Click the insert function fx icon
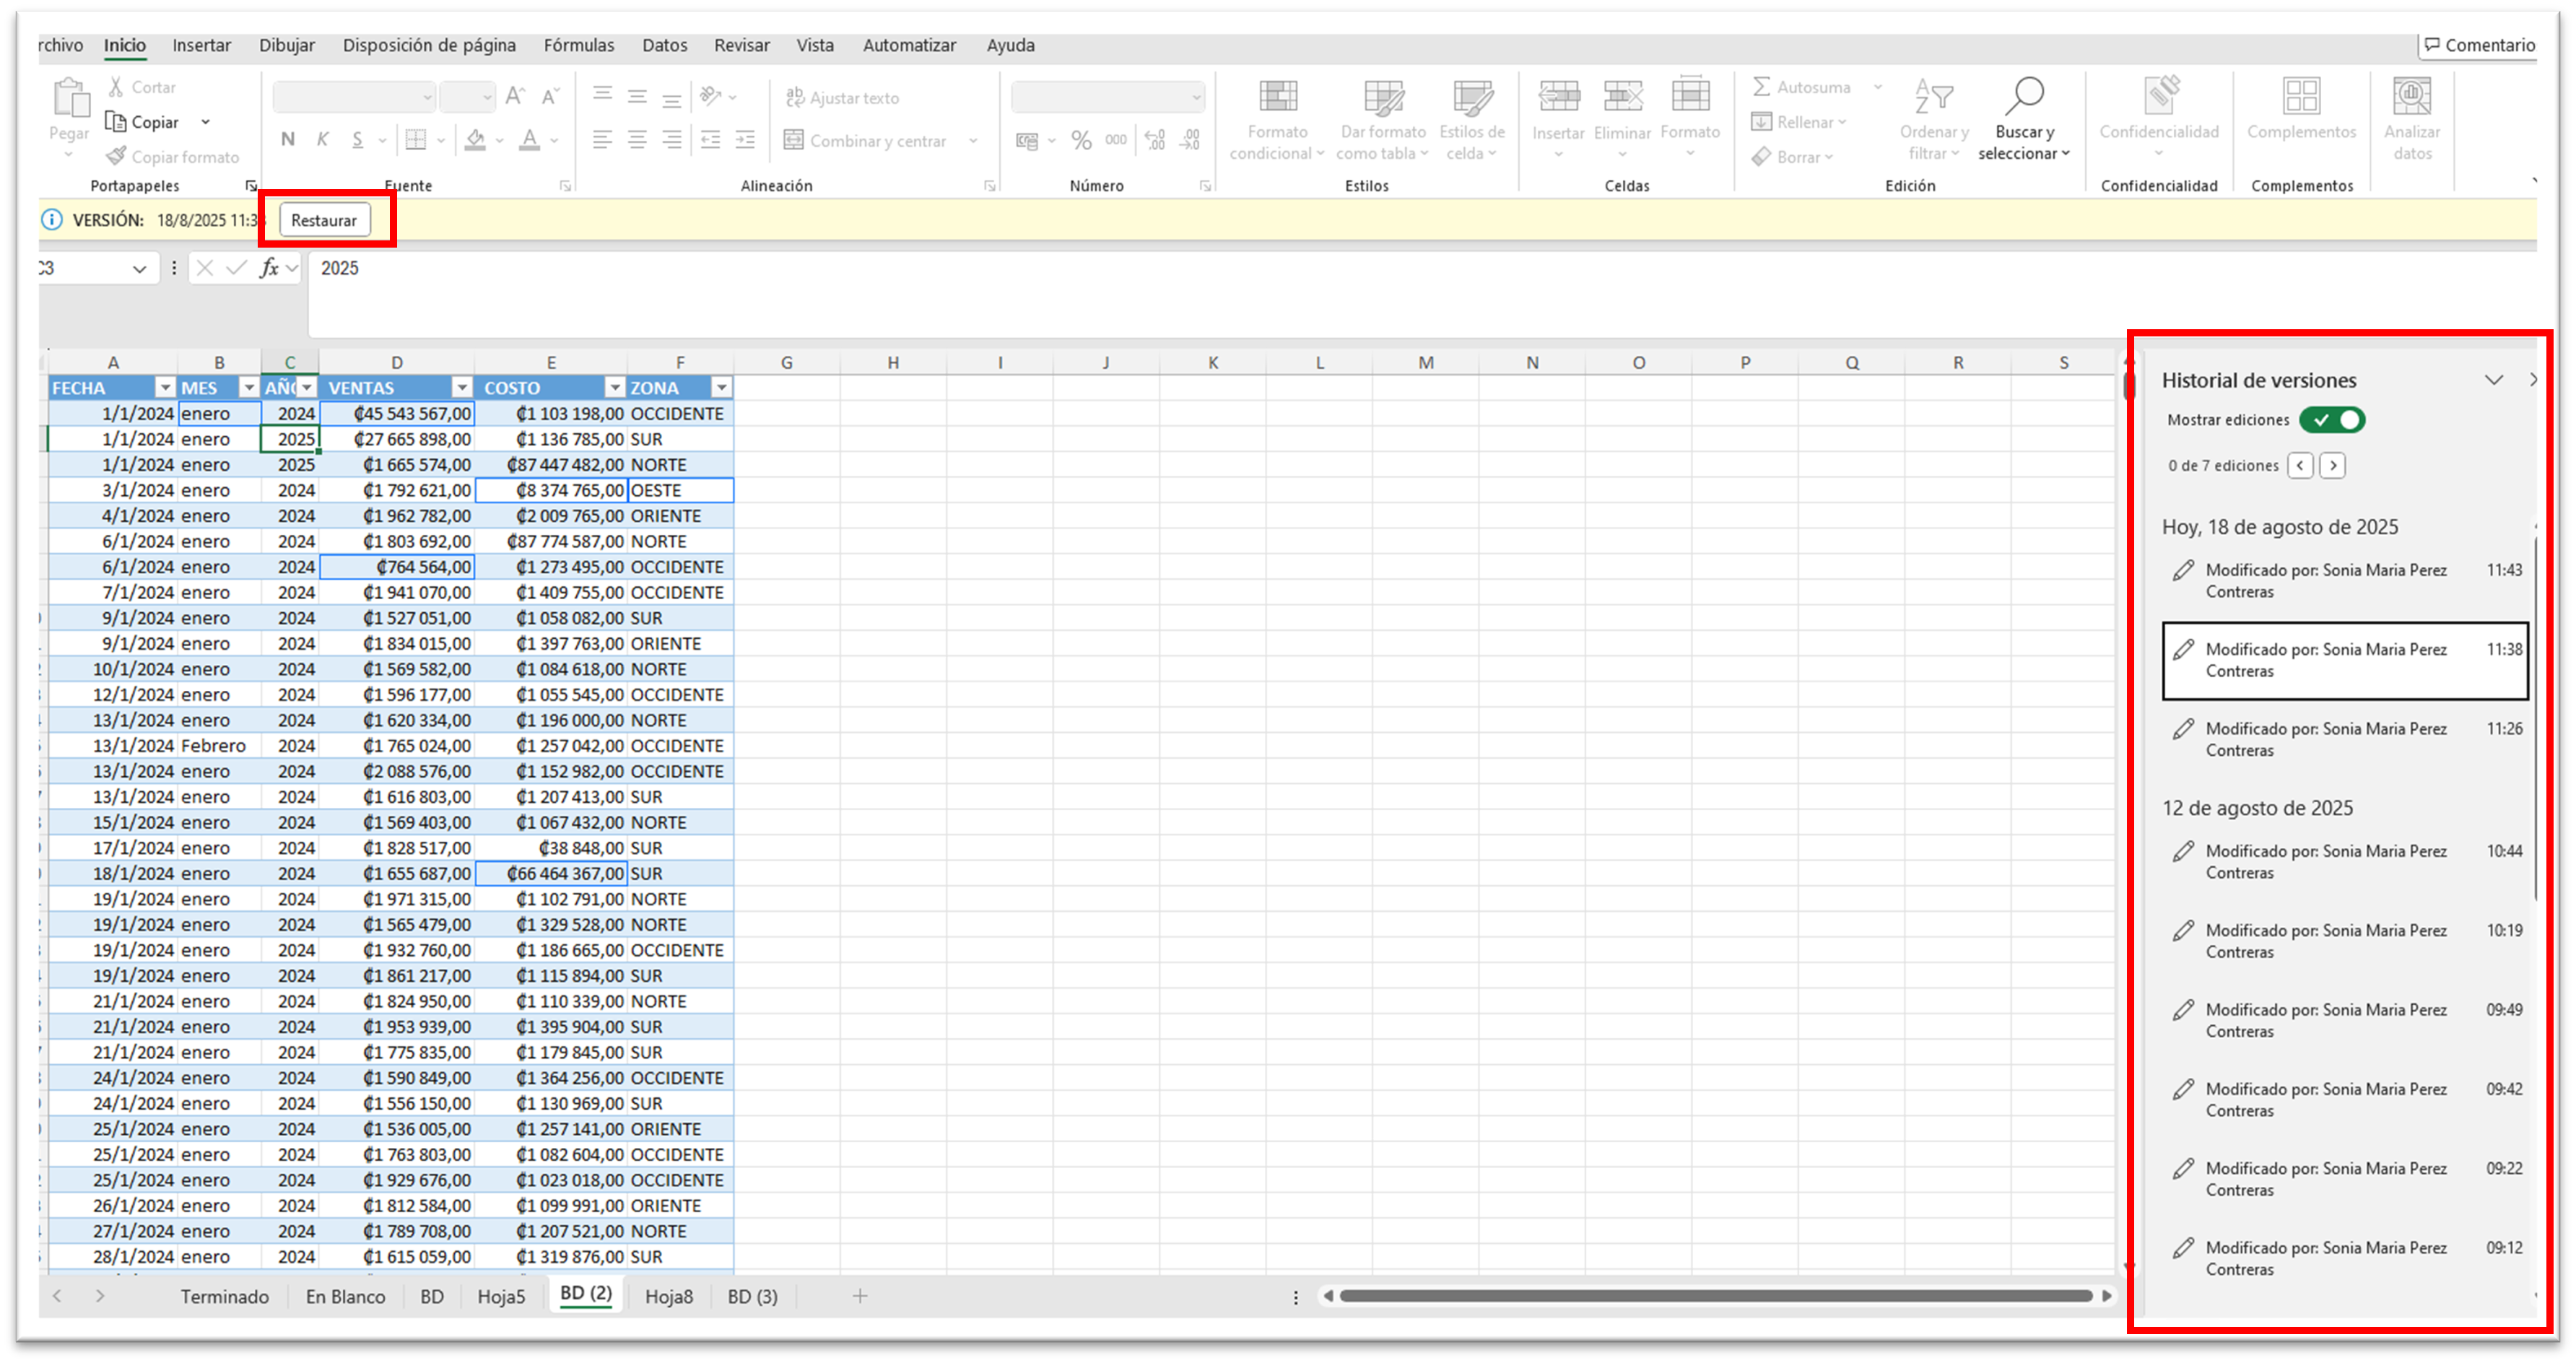Image resolution: width=2576 pixels, height=1363 pixels. pyautogui.click(x=269, y=268)
